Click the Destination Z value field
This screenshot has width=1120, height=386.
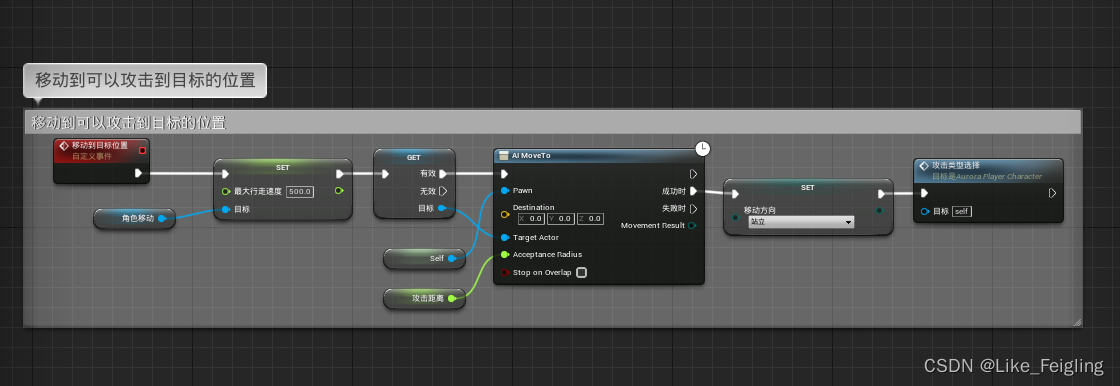(x=590, y=219)
